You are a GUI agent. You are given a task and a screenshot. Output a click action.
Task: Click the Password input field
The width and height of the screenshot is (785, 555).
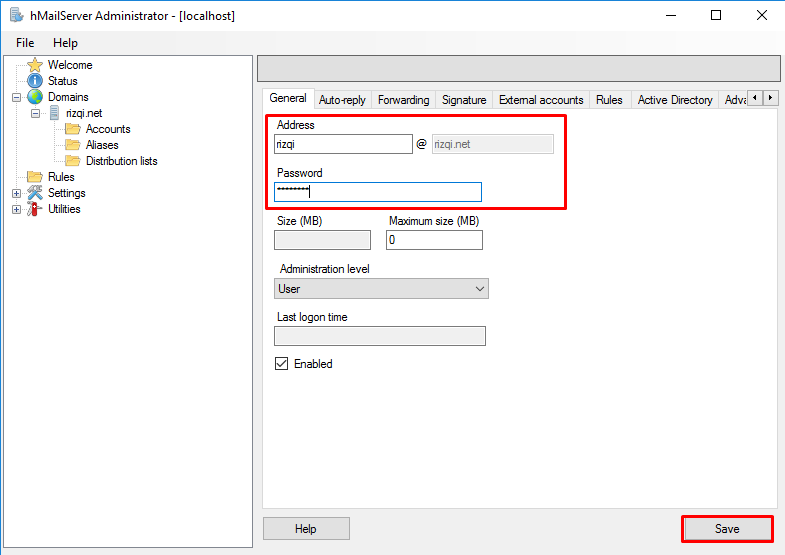click(378, 192)
